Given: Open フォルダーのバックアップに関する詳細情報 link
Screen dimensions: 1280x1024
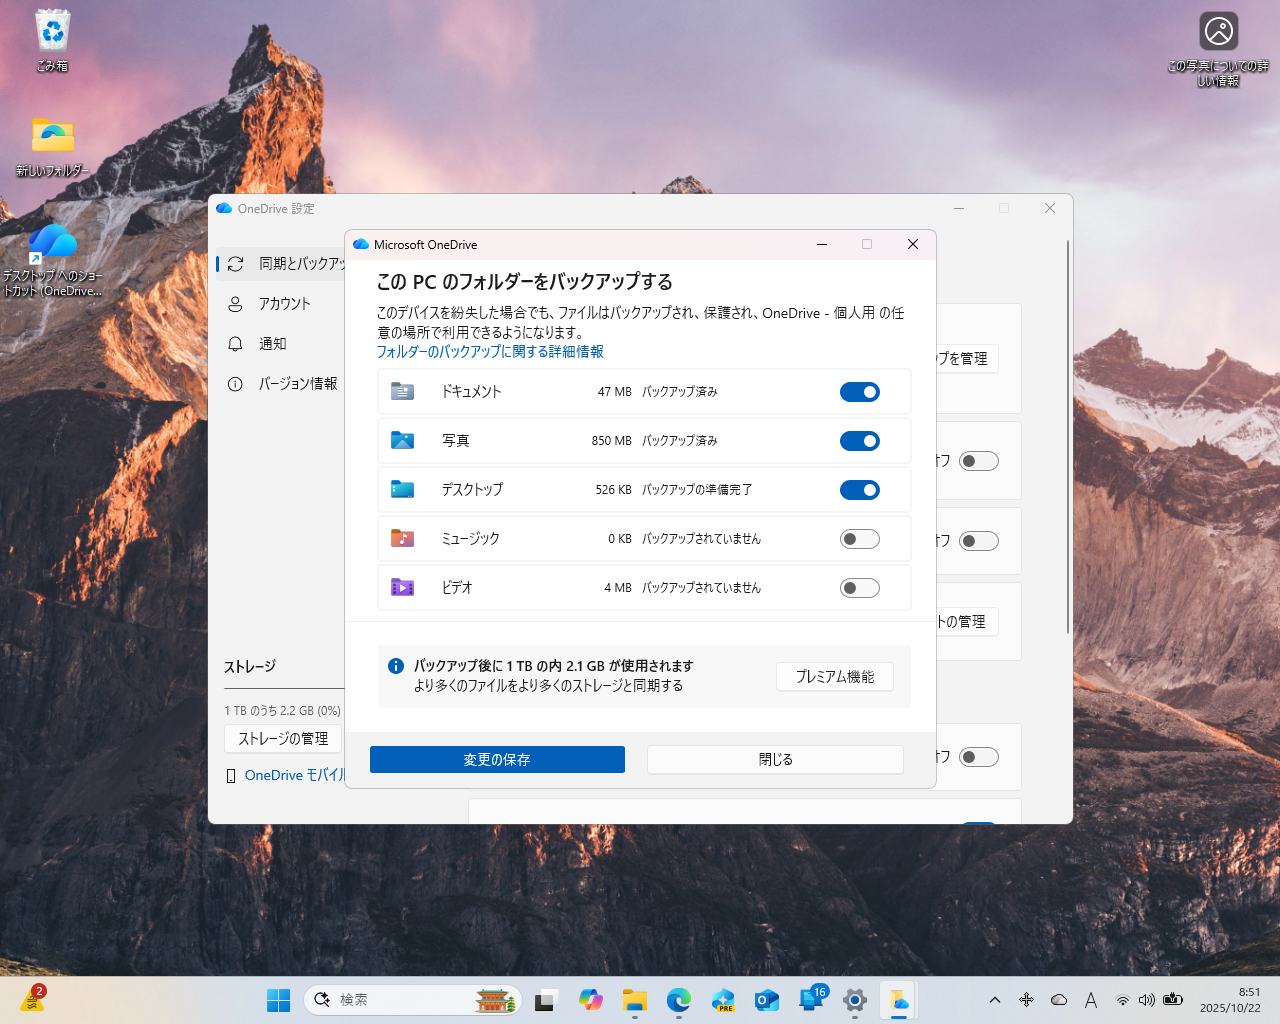Looking at the screenshot, I should tap(487, 351).
